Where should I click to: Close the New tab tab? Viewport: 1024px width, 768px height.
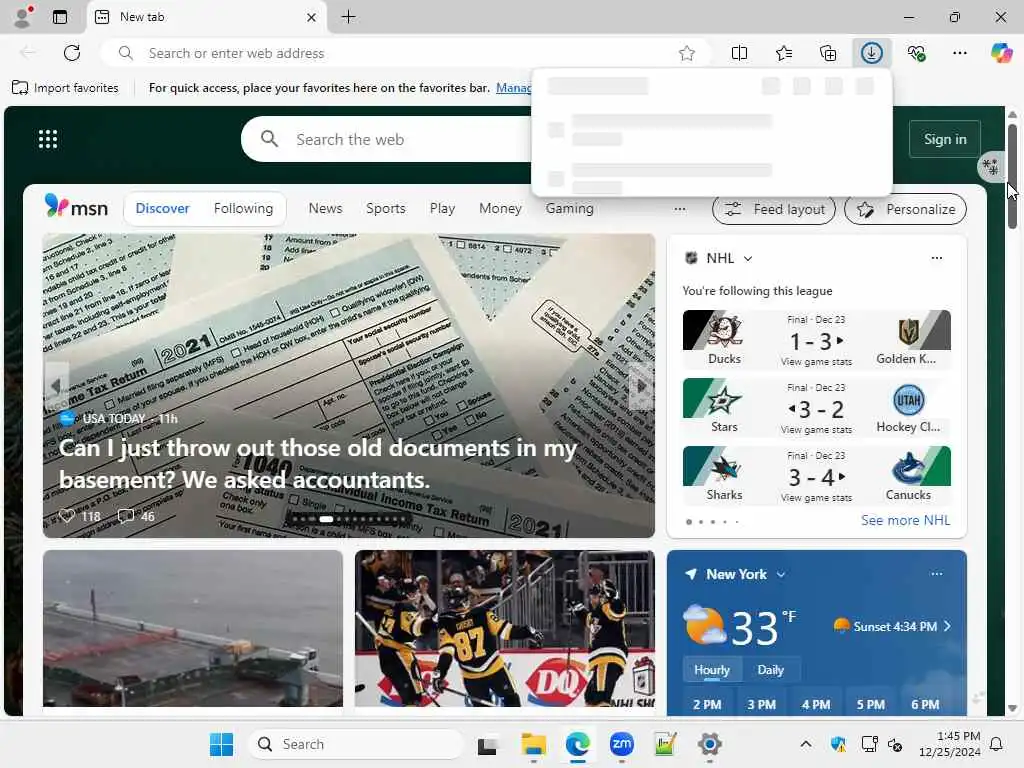(x=312, y=18)
